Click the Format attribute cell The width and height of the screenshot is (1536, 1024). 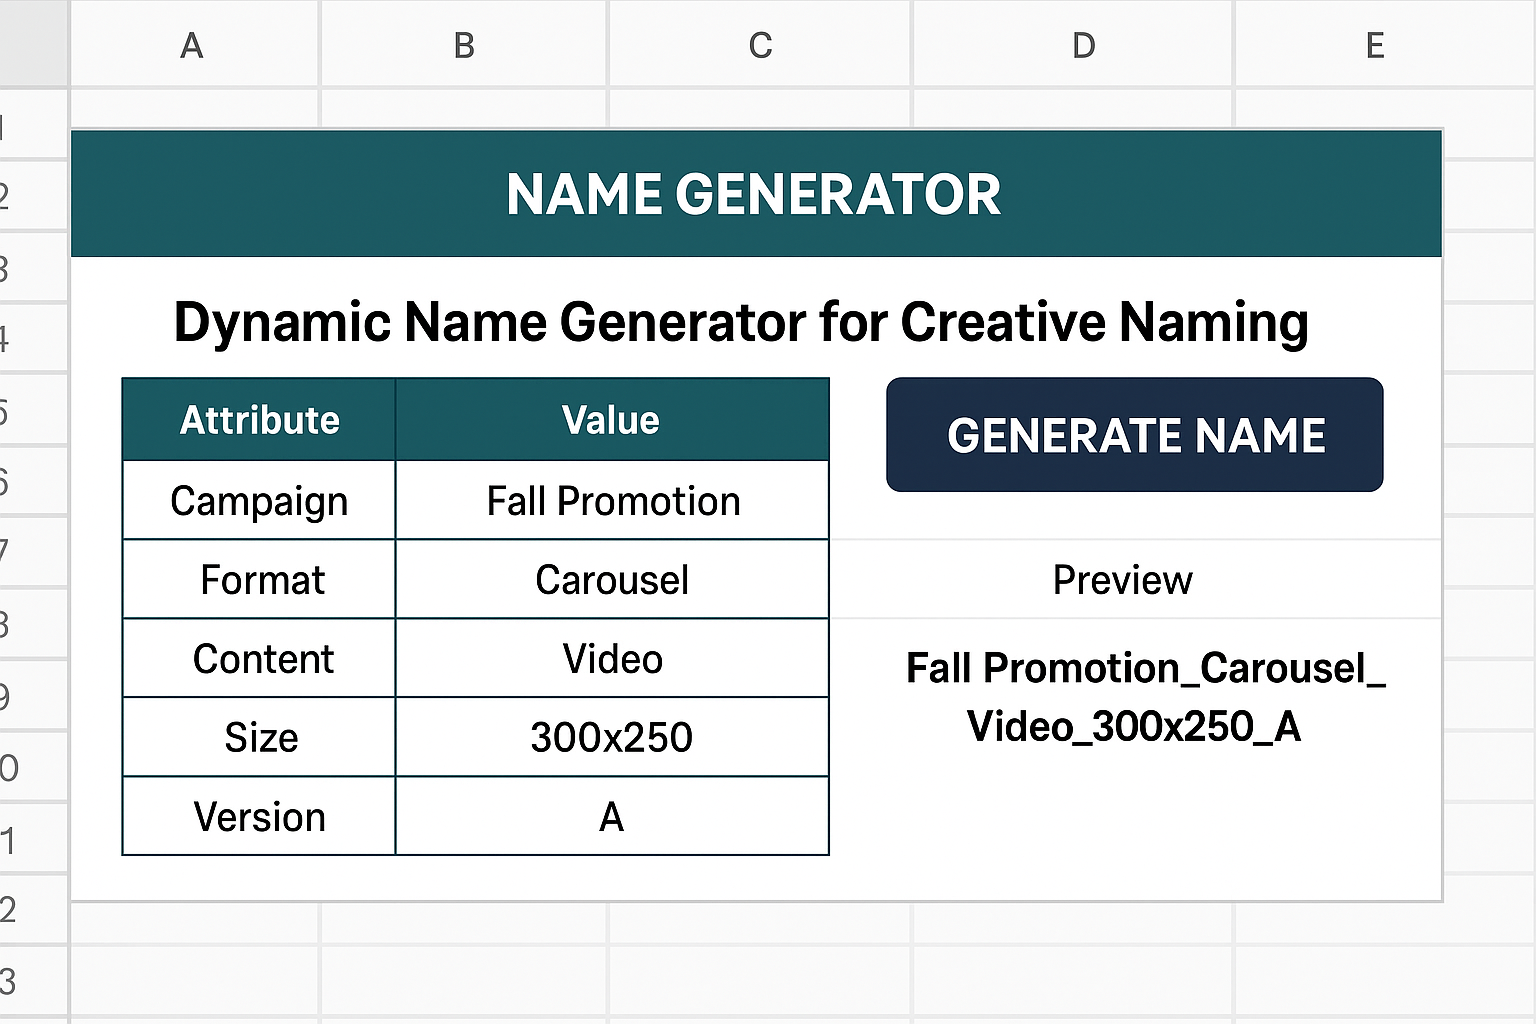[259, 579]
